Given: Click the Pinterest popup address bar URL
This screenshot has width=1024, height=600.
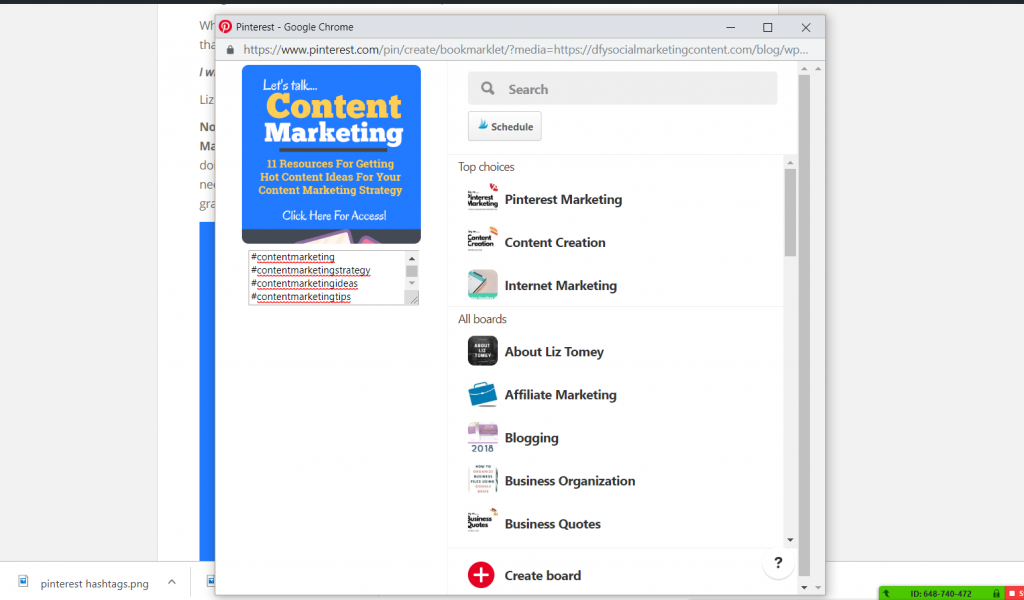Looking at the screenshot, I should pyautogui.click(x=526, y=50).
